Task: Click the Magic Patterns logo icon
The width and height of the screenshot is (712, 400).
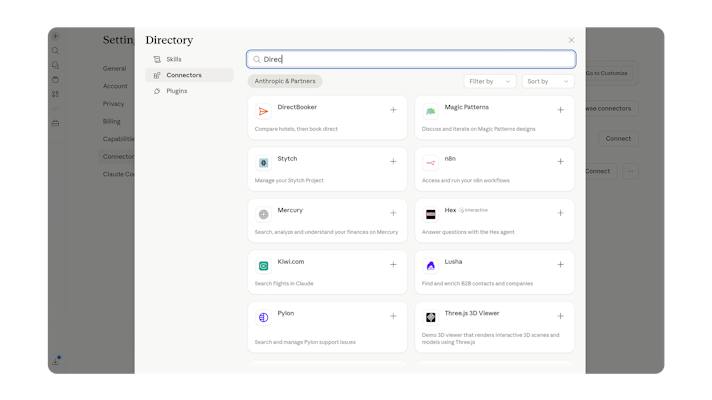Action: coord(430,111)
